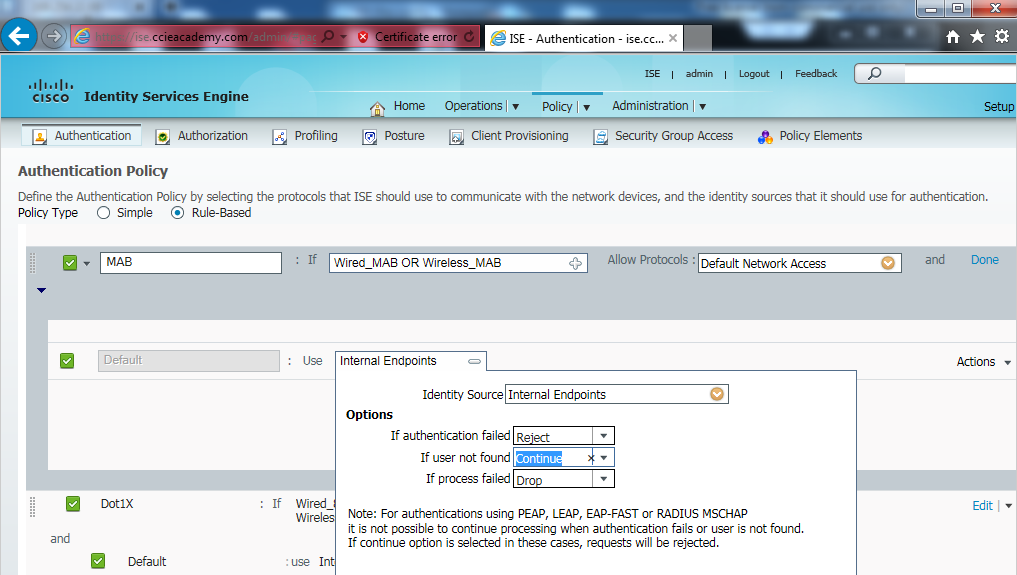Click the ISE header search input box
The height and width of the screenshot is (575, 1017).
point(960,73)
